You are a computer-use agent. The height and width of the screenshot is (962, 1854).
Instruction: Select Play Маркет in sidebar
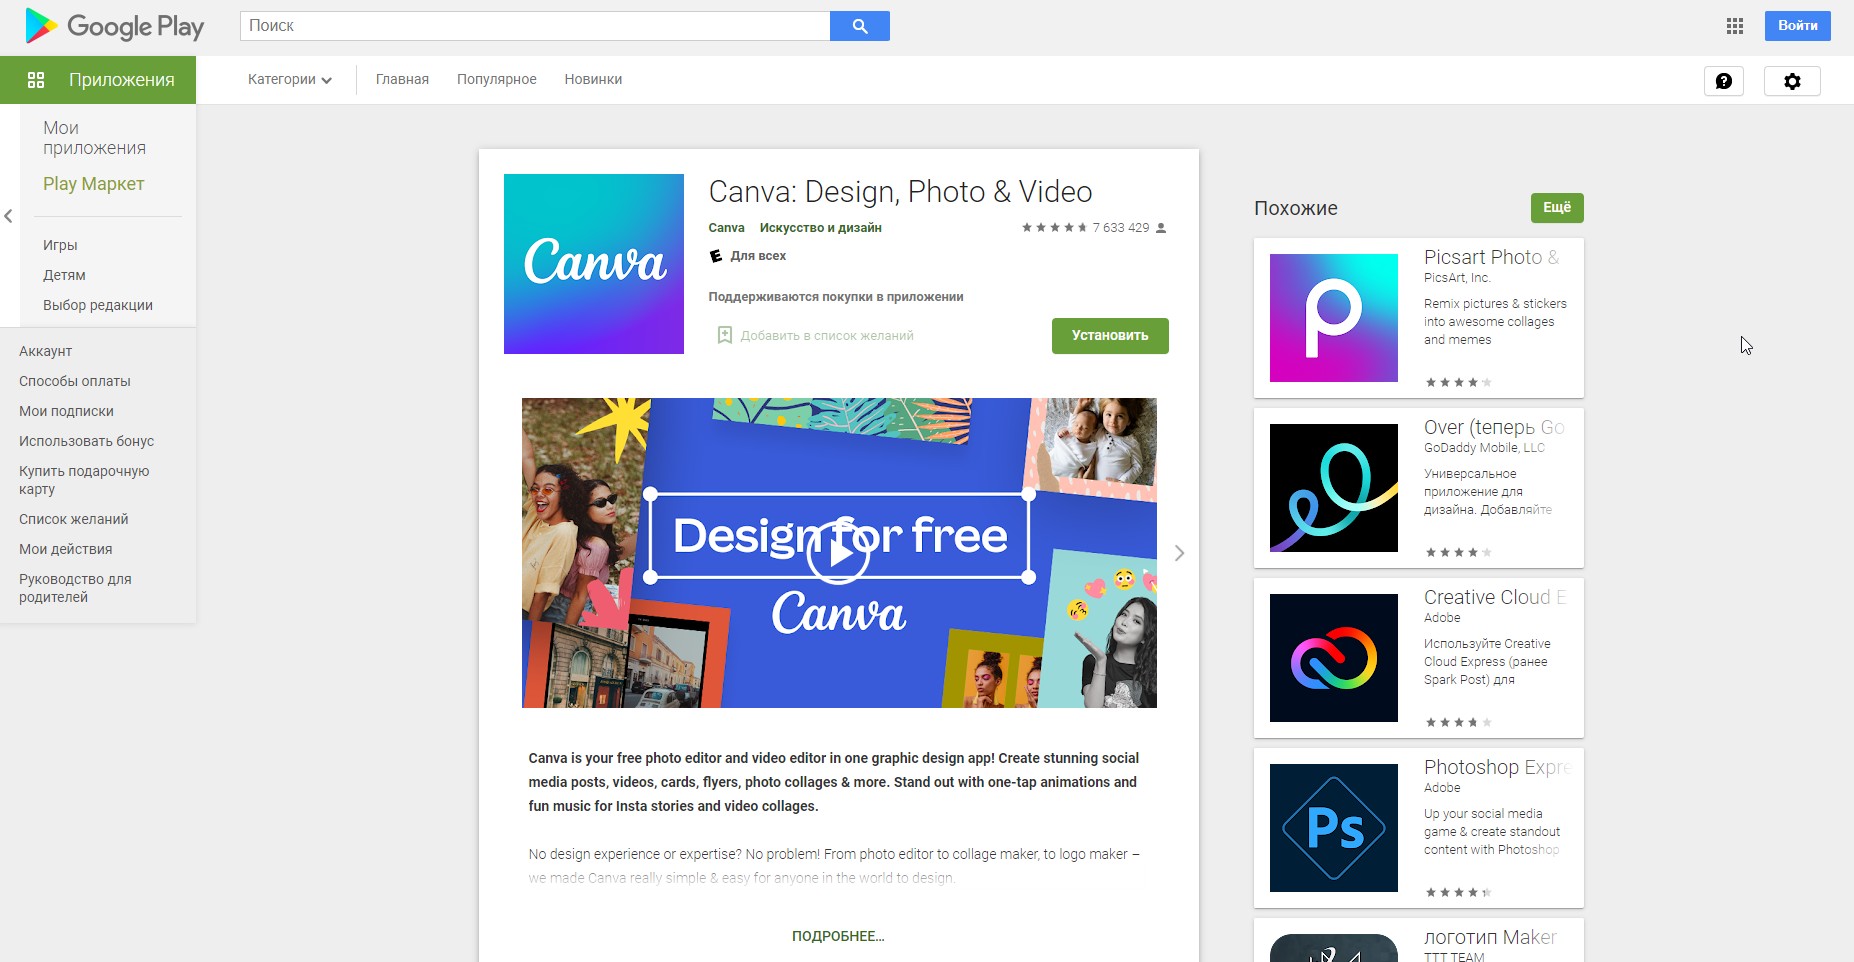click(94, 184)
